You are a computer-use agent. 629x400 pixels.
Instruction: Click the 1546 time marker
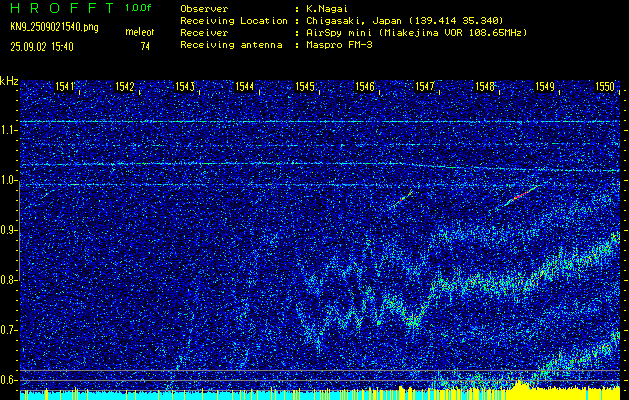coord(365,86)
